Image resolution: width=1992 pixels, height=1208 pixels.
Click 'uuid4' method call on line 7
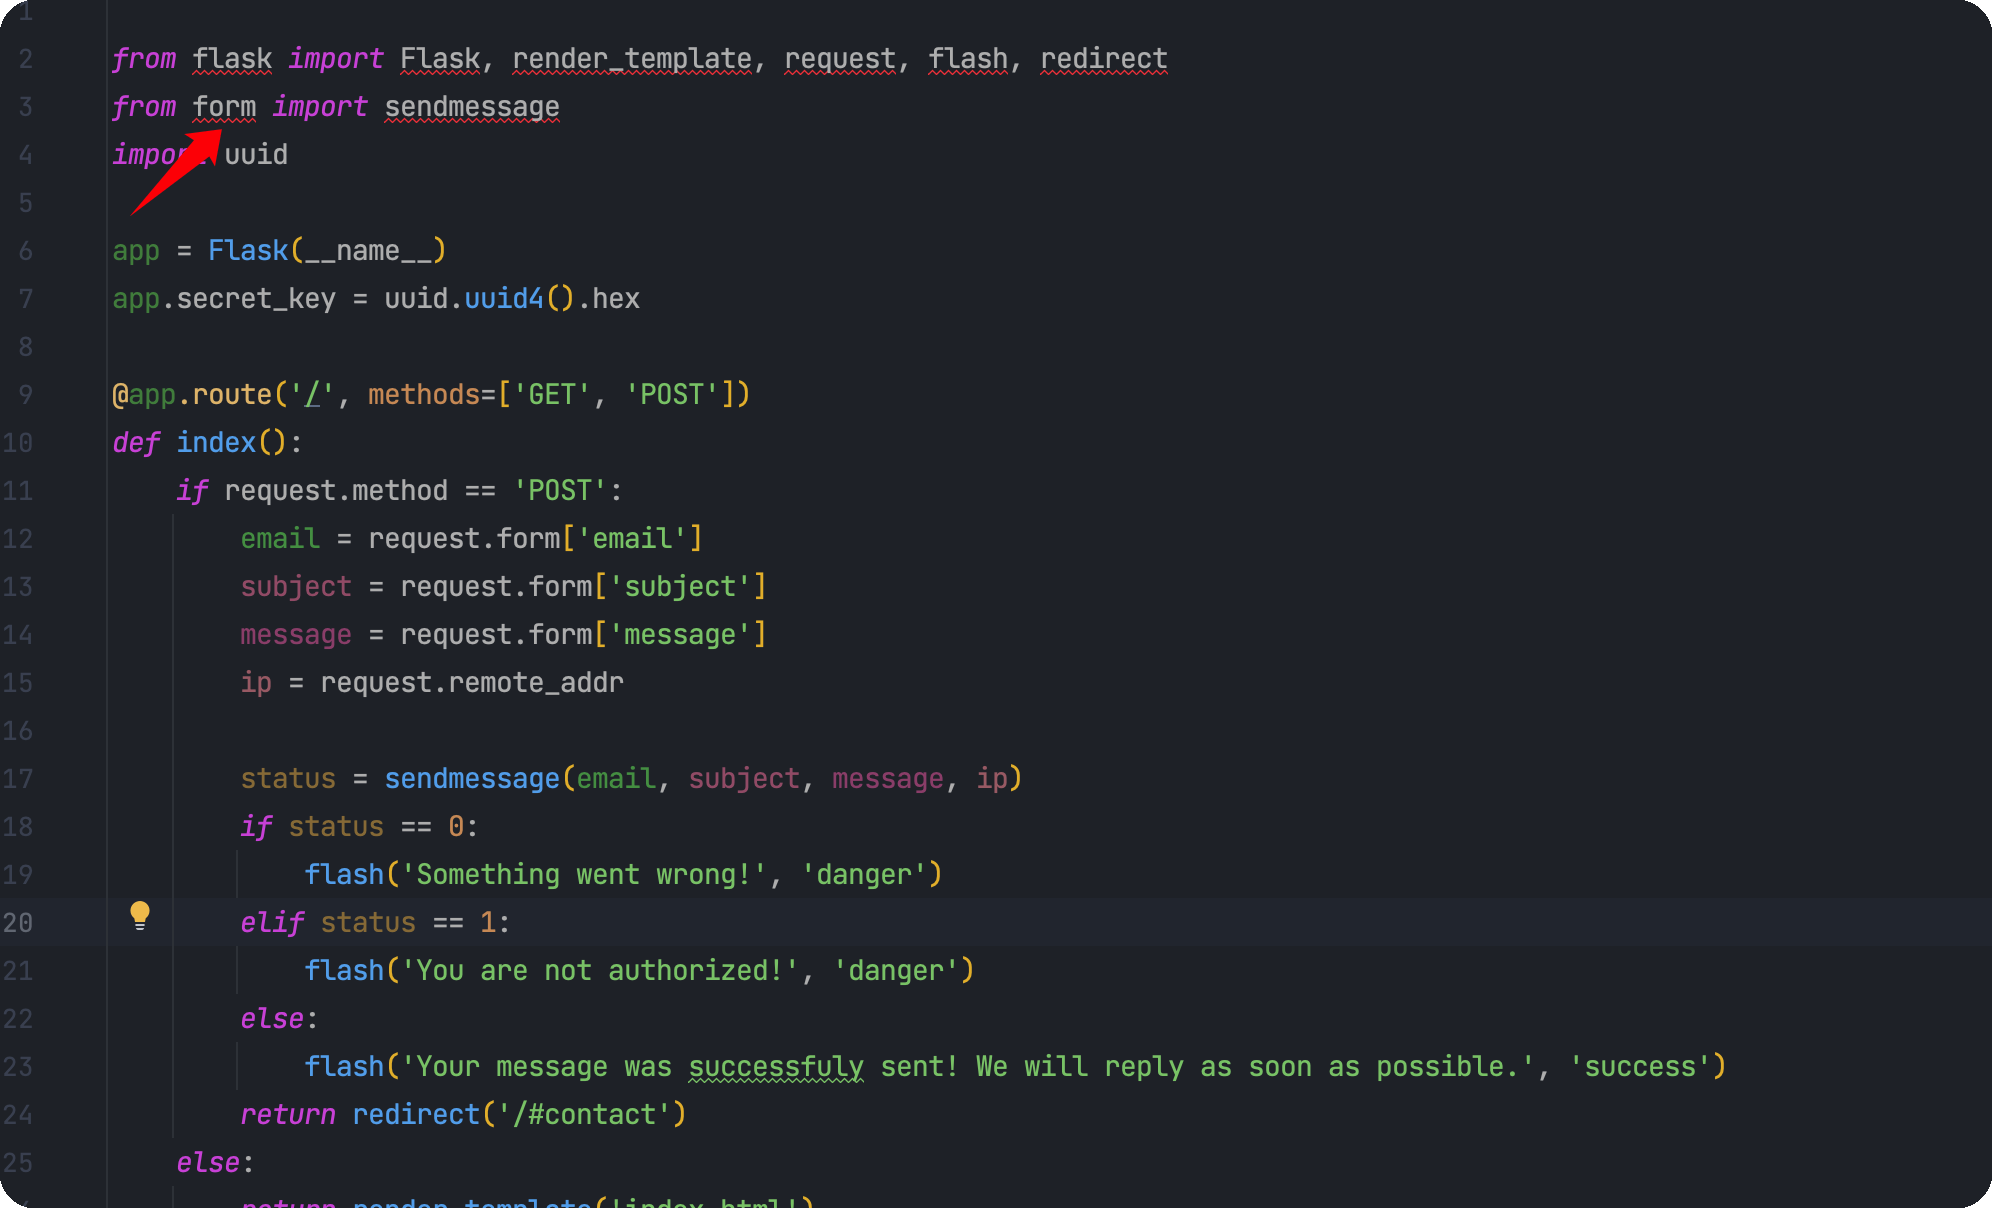click(x=503, y=299)
